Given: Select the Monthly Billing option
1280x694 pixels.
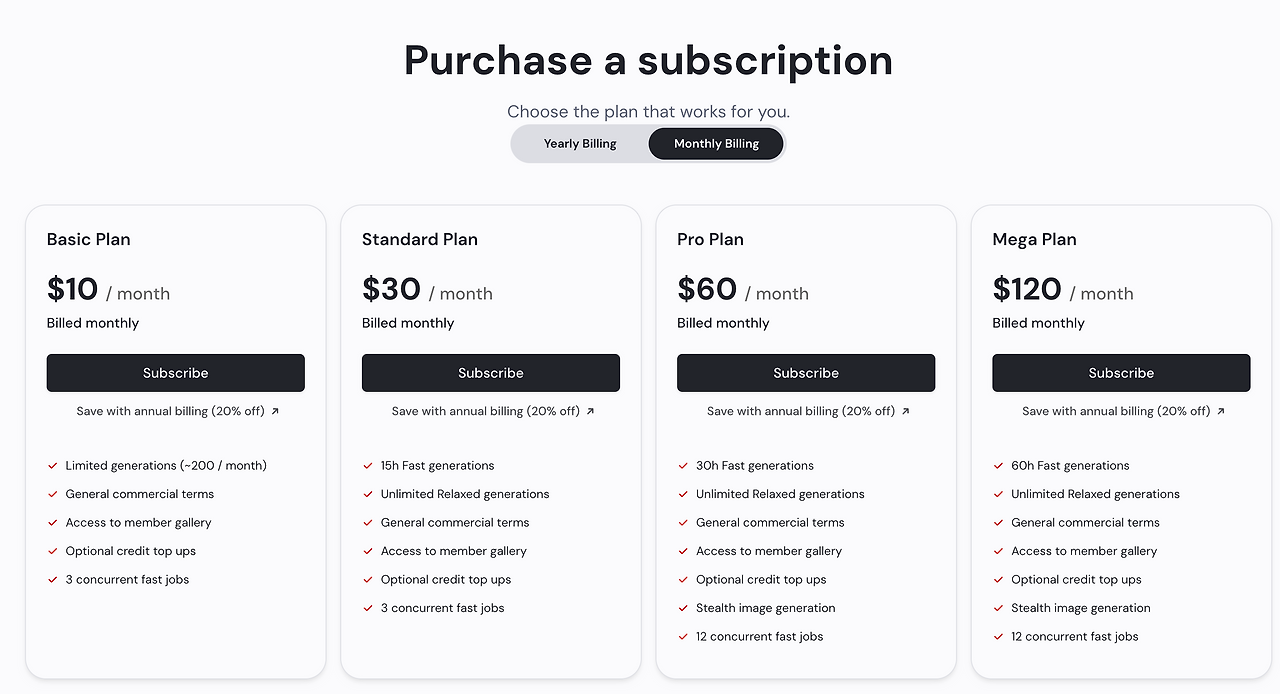Looking at the screenshot, I should 716,143.
